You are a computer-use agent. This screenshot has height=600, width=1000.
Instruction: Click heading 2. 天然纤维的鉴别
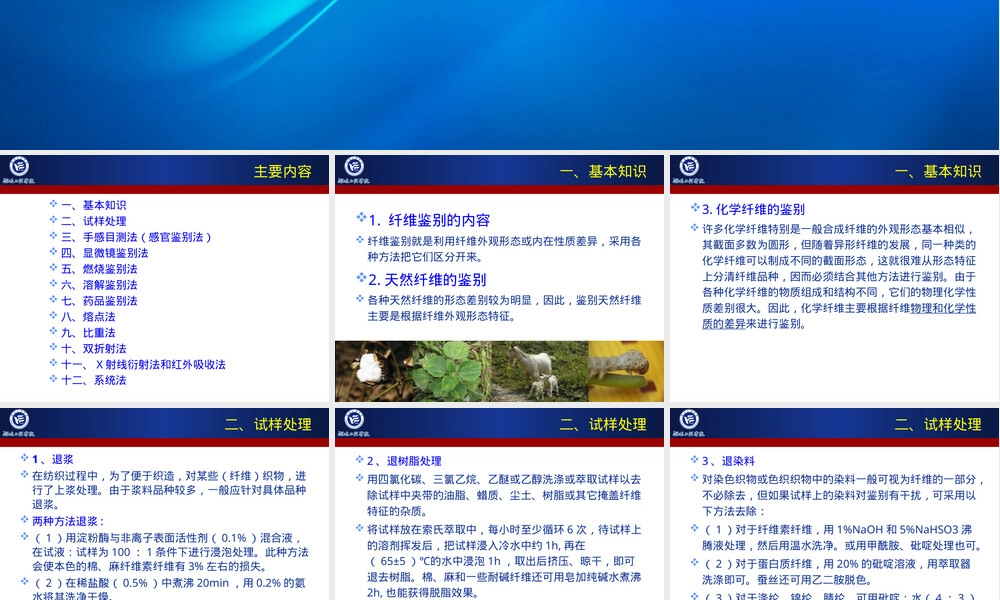coord(427,279)
